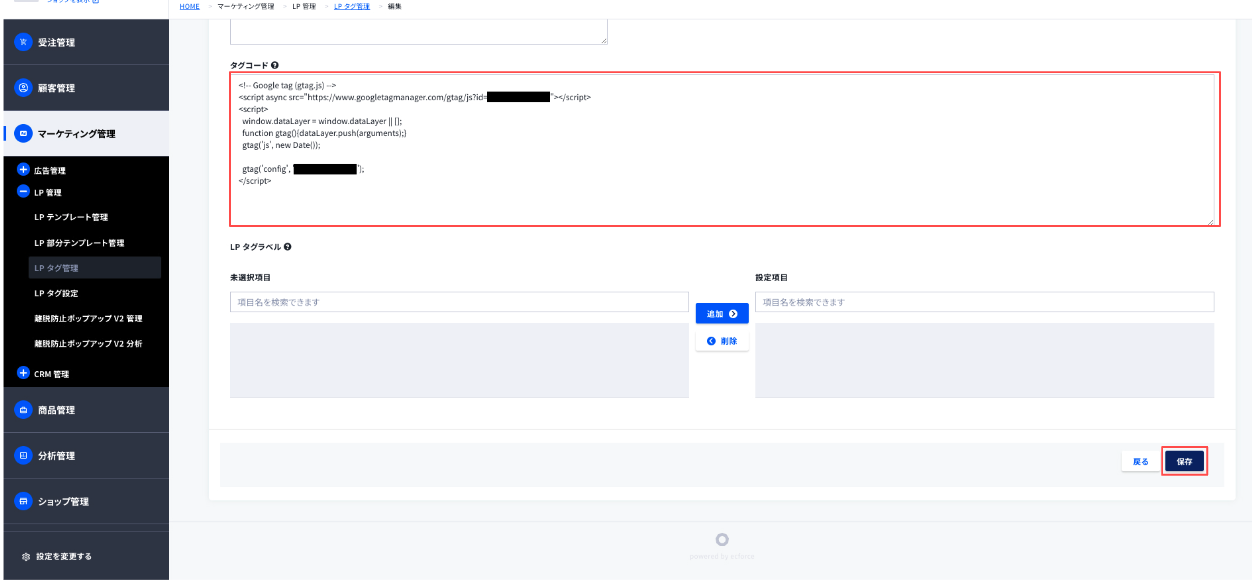Screen dimensions: 1252x583
Task: Click the 設定項目 label
Action: coord(771,277)
